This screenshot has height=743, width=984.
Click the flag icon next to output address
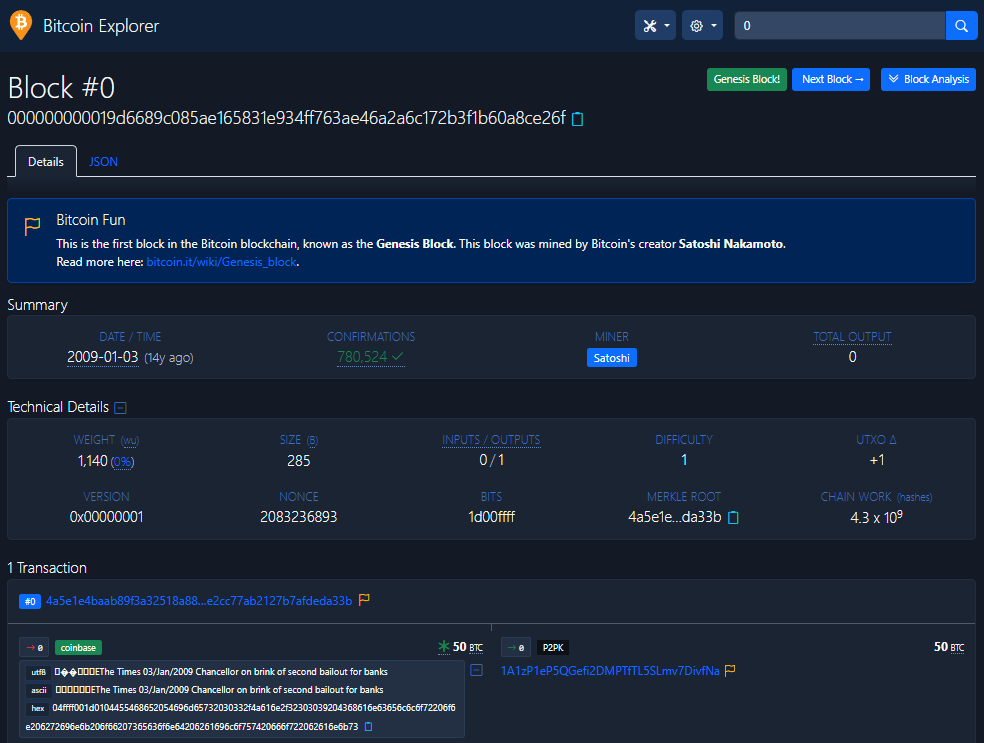(731, 670)
